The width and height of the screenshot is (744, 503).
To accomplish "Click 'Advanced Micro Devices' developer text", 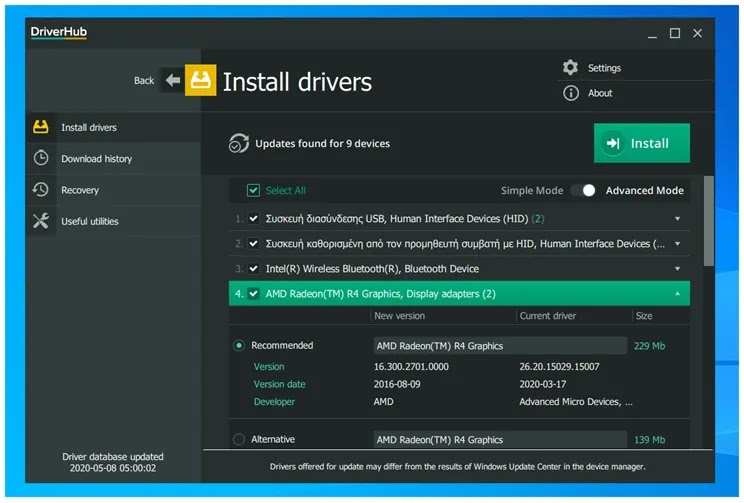I will point(576,401).
